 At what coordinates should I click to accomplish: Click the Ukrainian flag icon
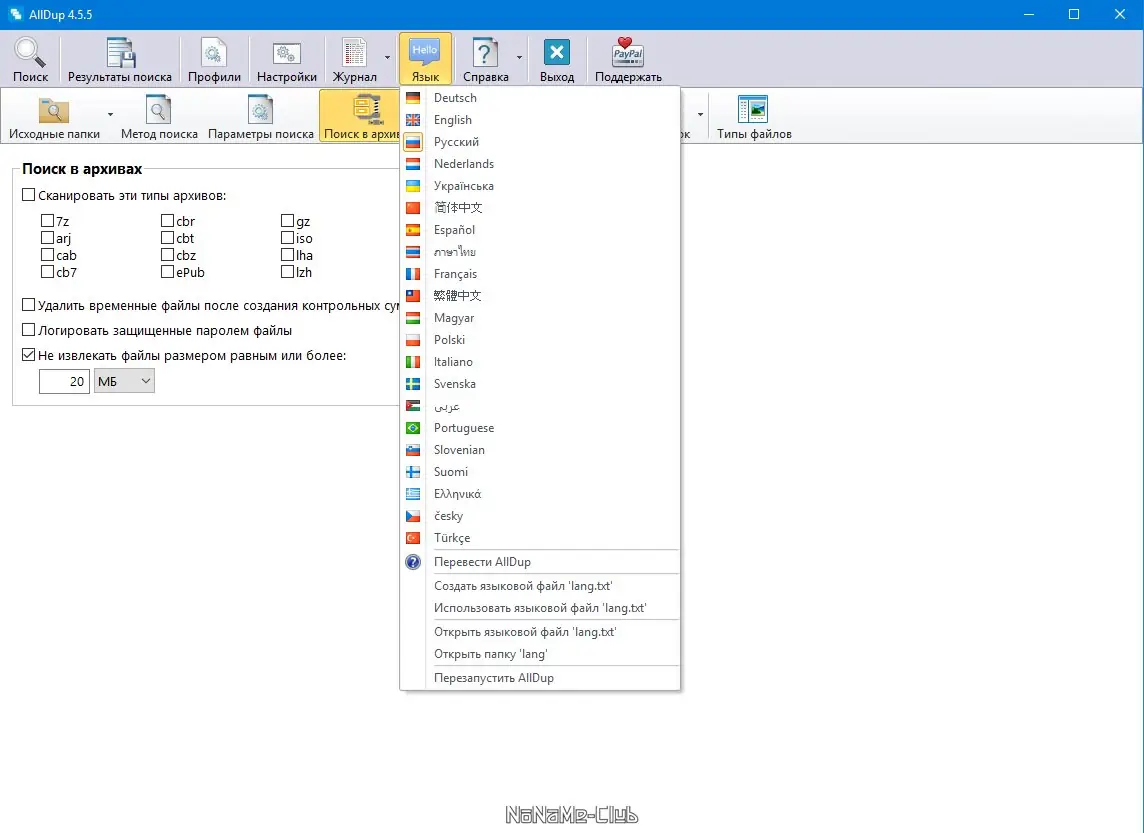point(413,186)
